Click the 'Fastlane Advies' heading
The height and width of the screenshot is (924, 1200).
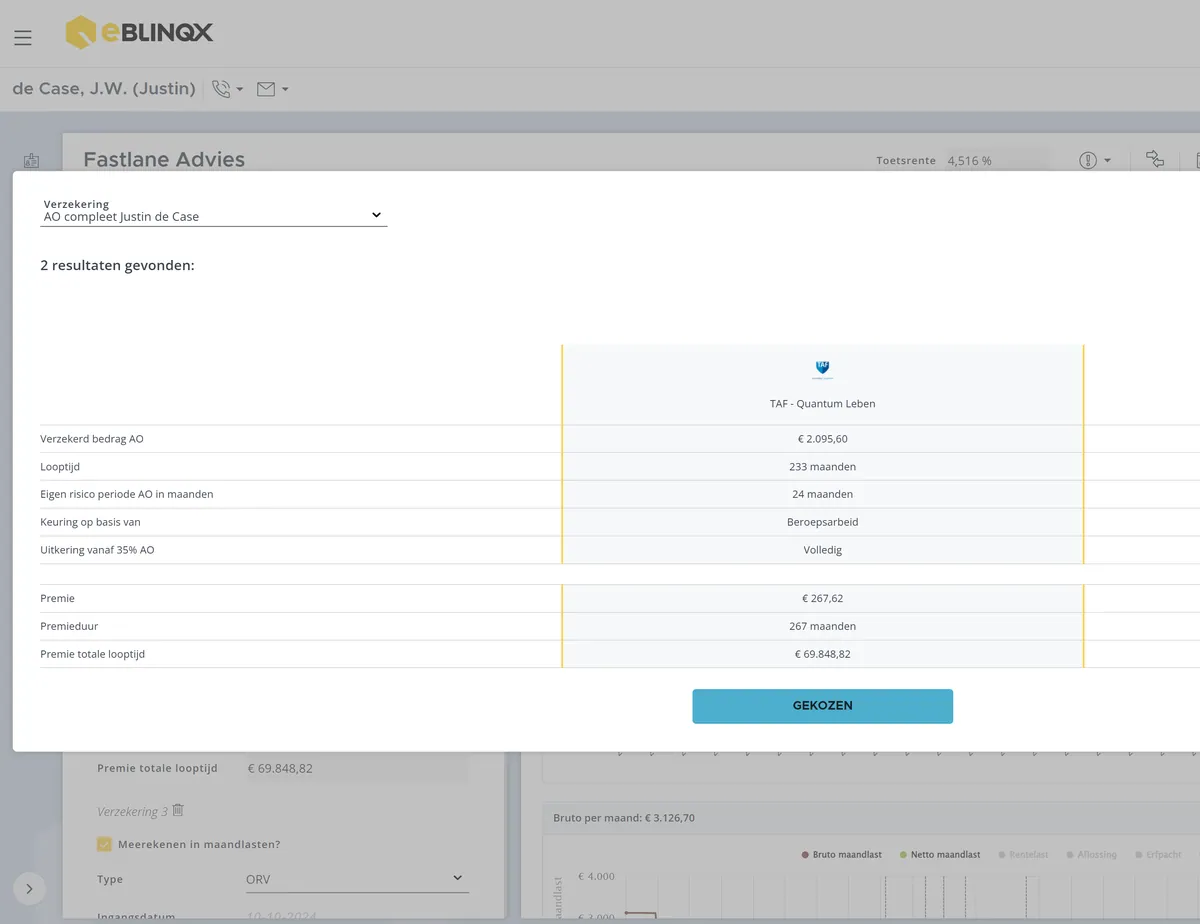(x=164, y=160)
